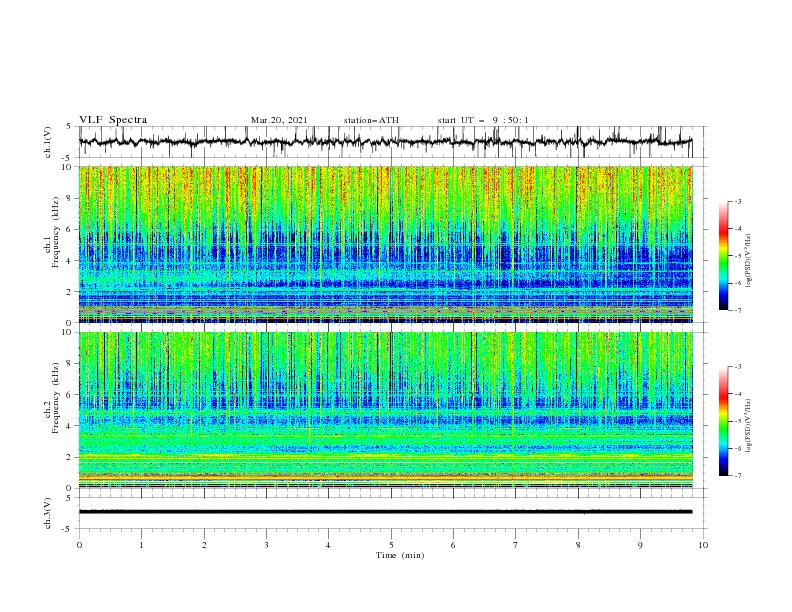Click the "ch.1(V)" waveform axis label
This screenshot has width=792, height=612.
pos(48,142)
